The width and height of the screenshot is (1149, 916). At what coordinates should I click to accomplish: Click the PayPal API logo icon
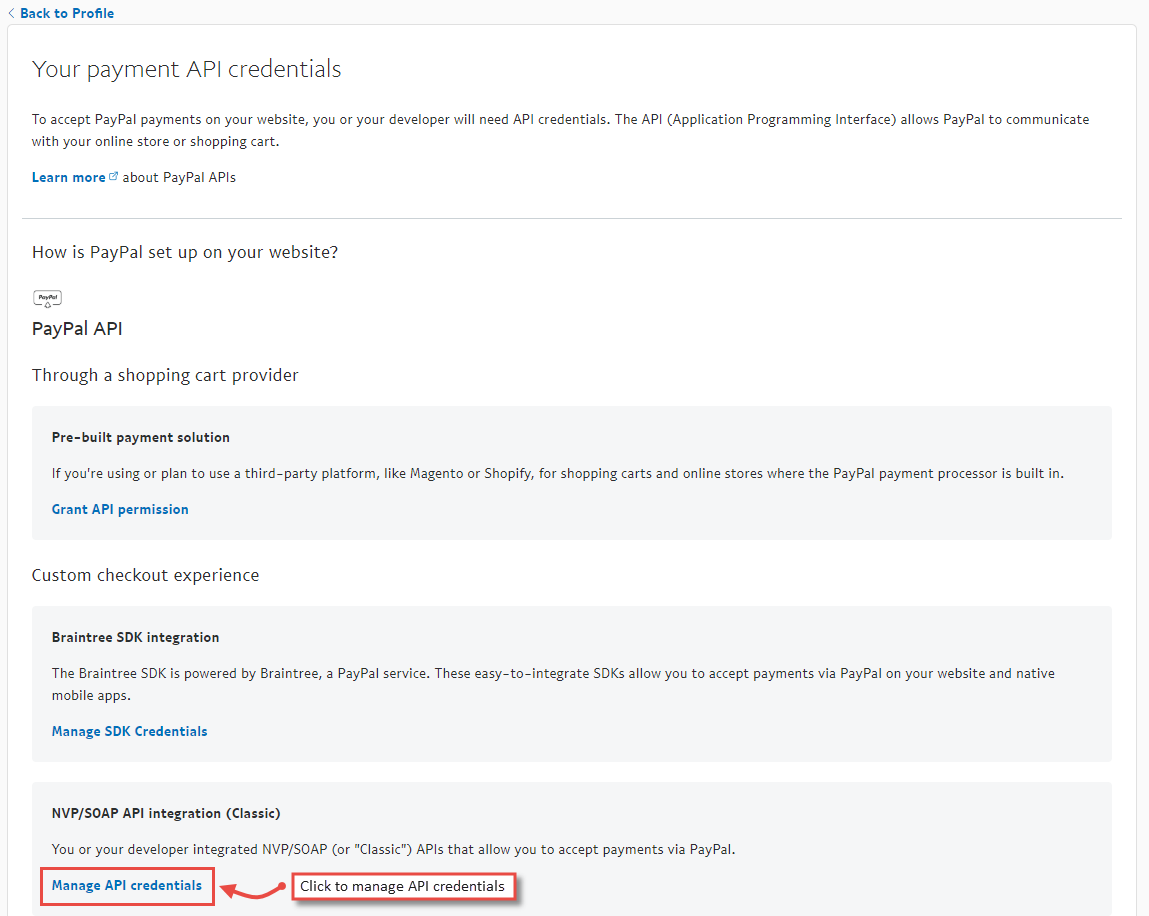pyautogui.click(x=48, y=298)
